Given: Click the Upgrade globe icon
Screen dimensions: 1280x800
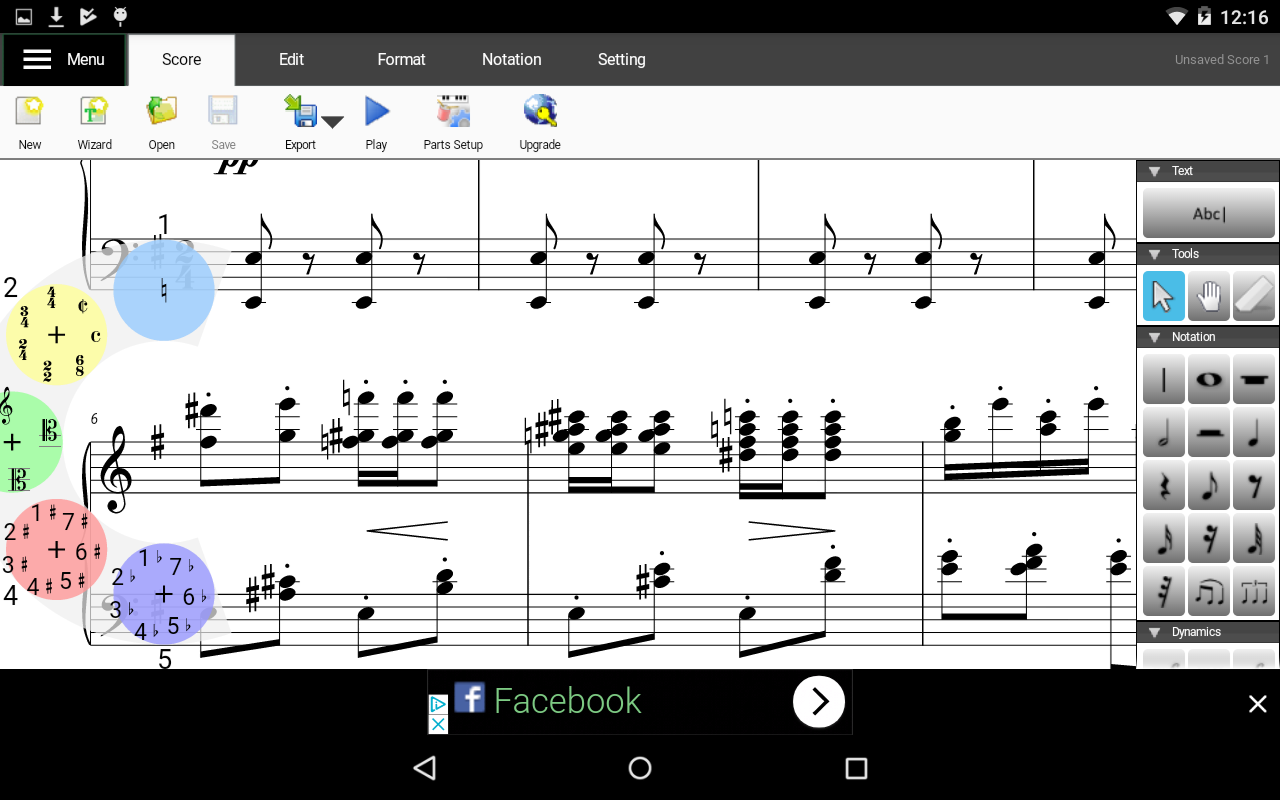Looking at the screenshot, I should 539,111.
